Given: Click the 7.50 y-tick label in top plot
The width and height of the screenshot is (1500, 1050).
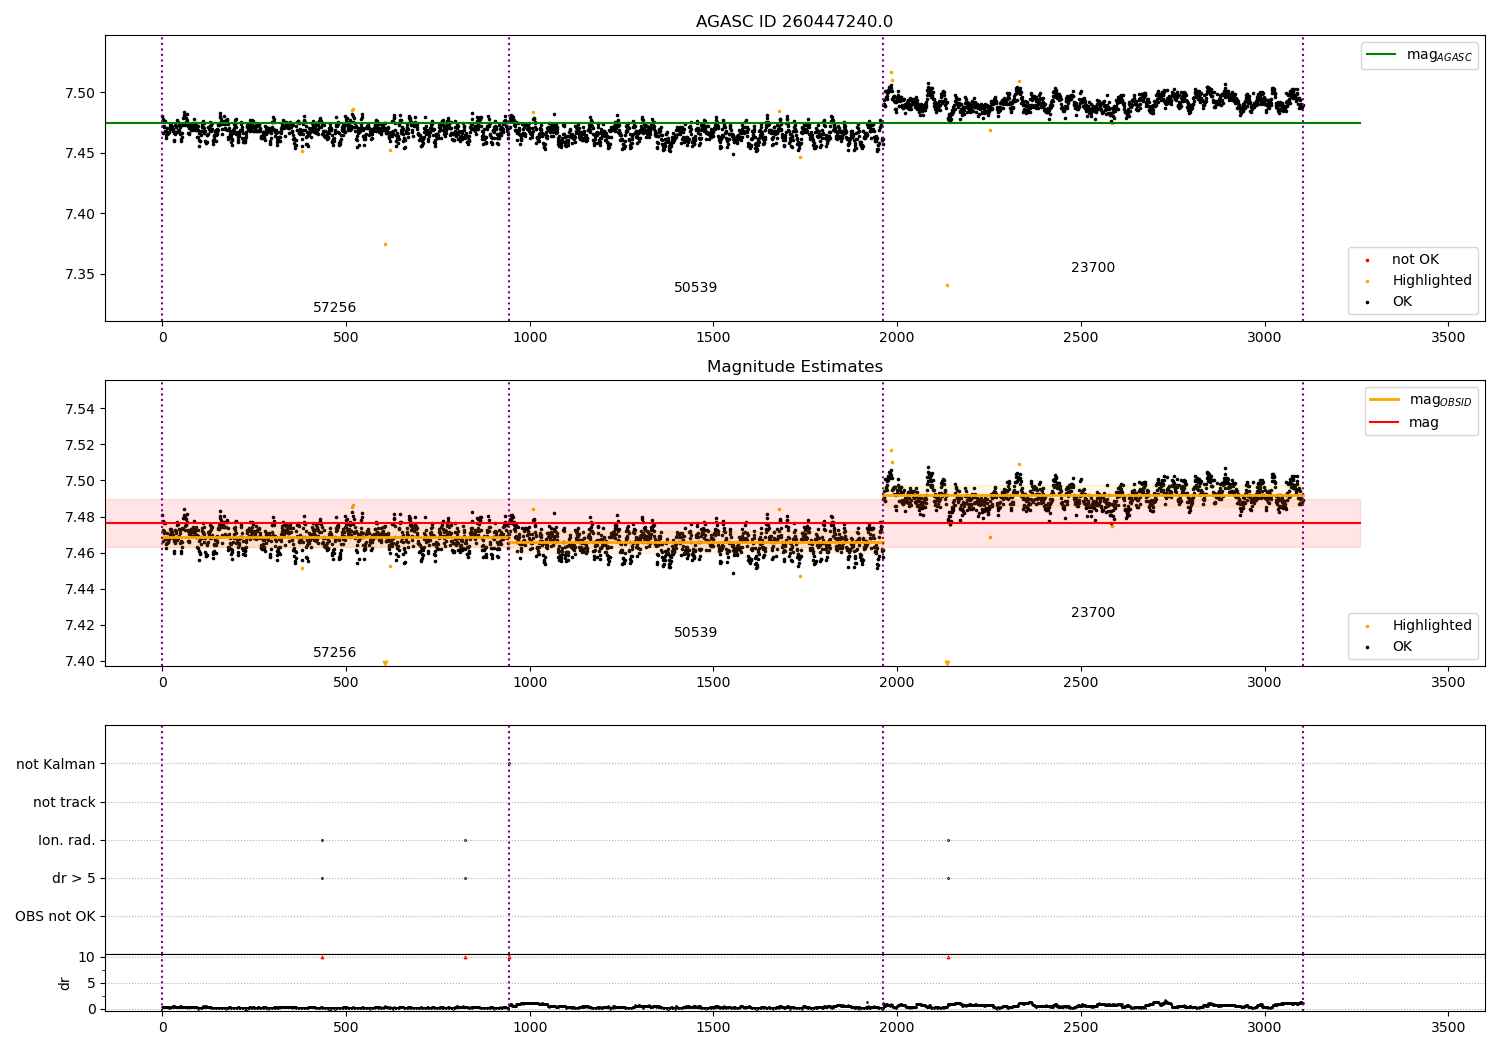Looking at the screenshot, I should [x=80, y=93].
